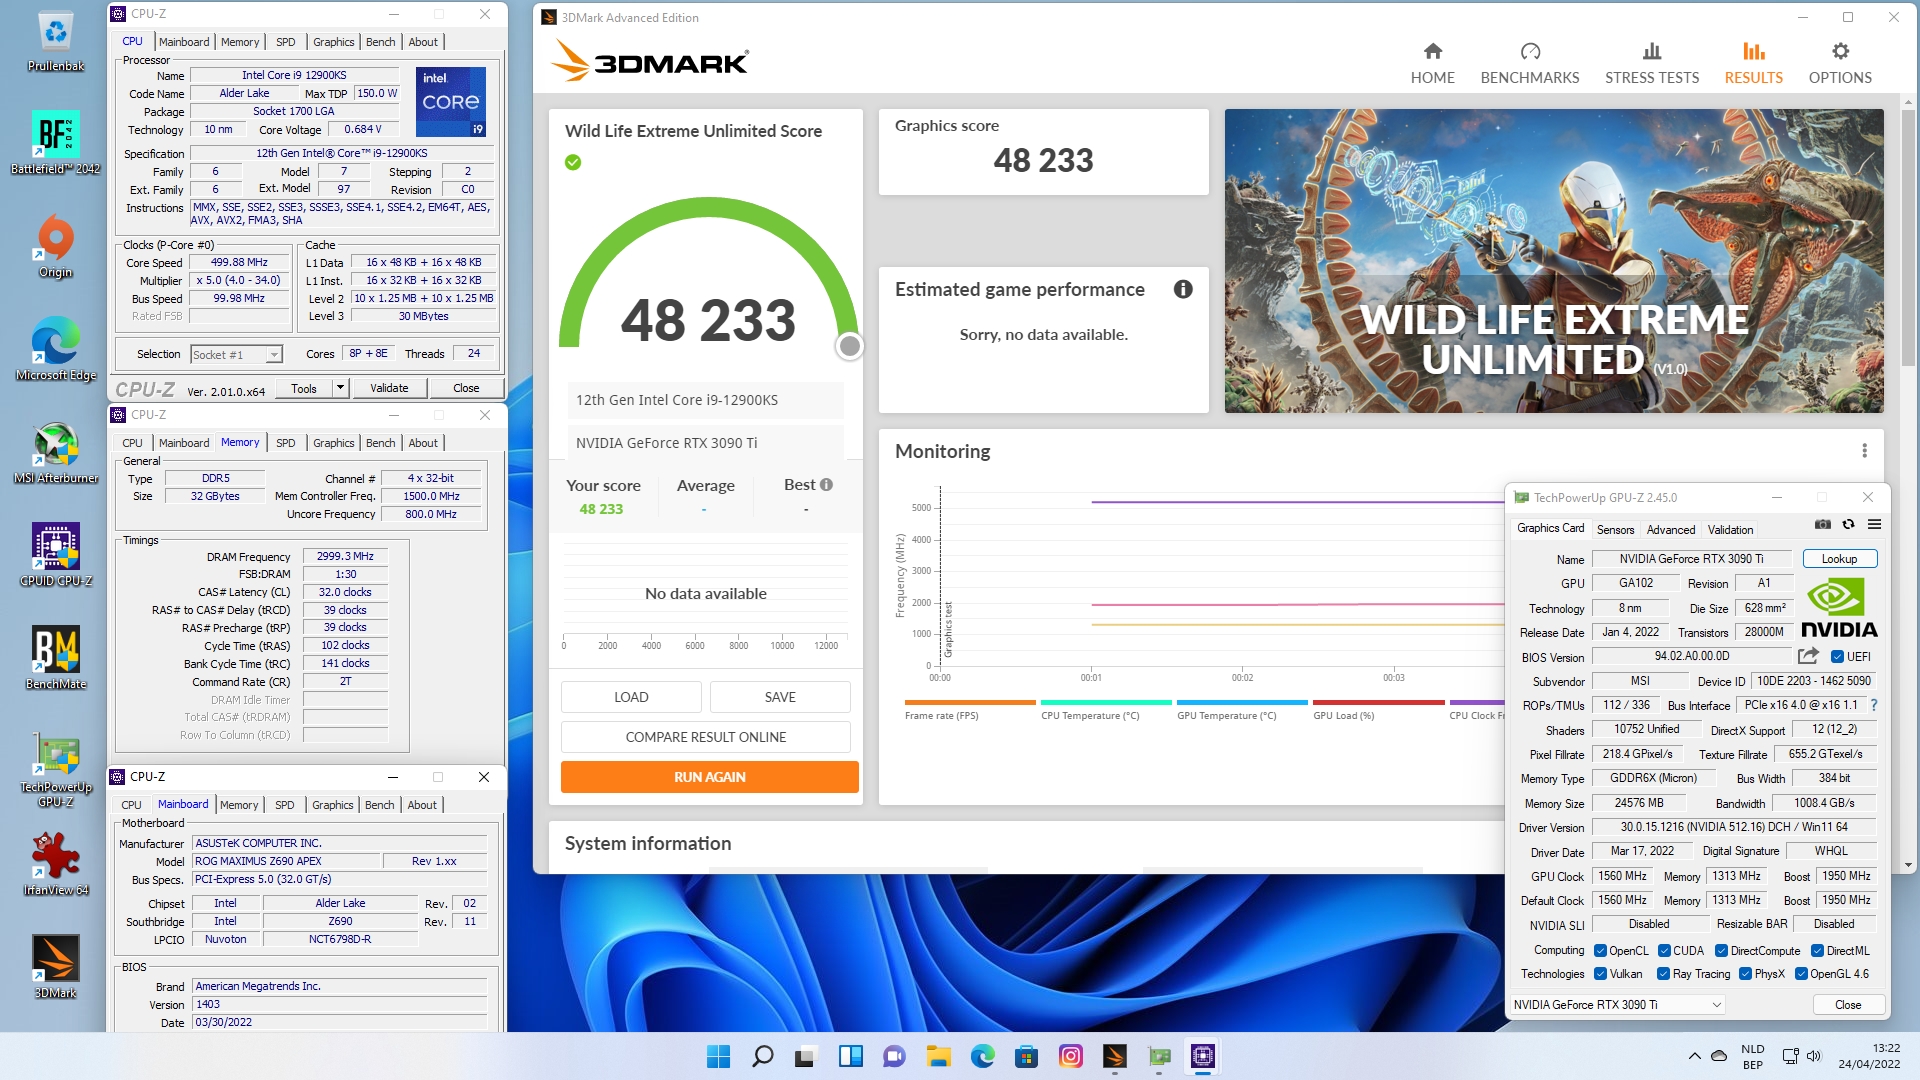
Task: Open the Tools dropdown arrow in CPU-Z
Action: [340, 388]
